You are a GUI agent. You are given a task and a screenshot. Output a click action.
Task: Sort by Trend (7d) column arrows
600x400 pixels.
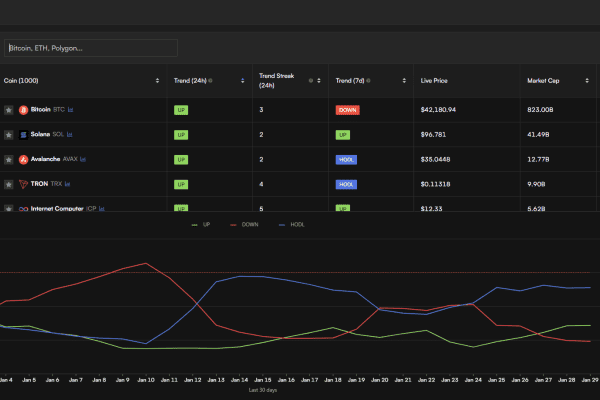pos(404,81)
